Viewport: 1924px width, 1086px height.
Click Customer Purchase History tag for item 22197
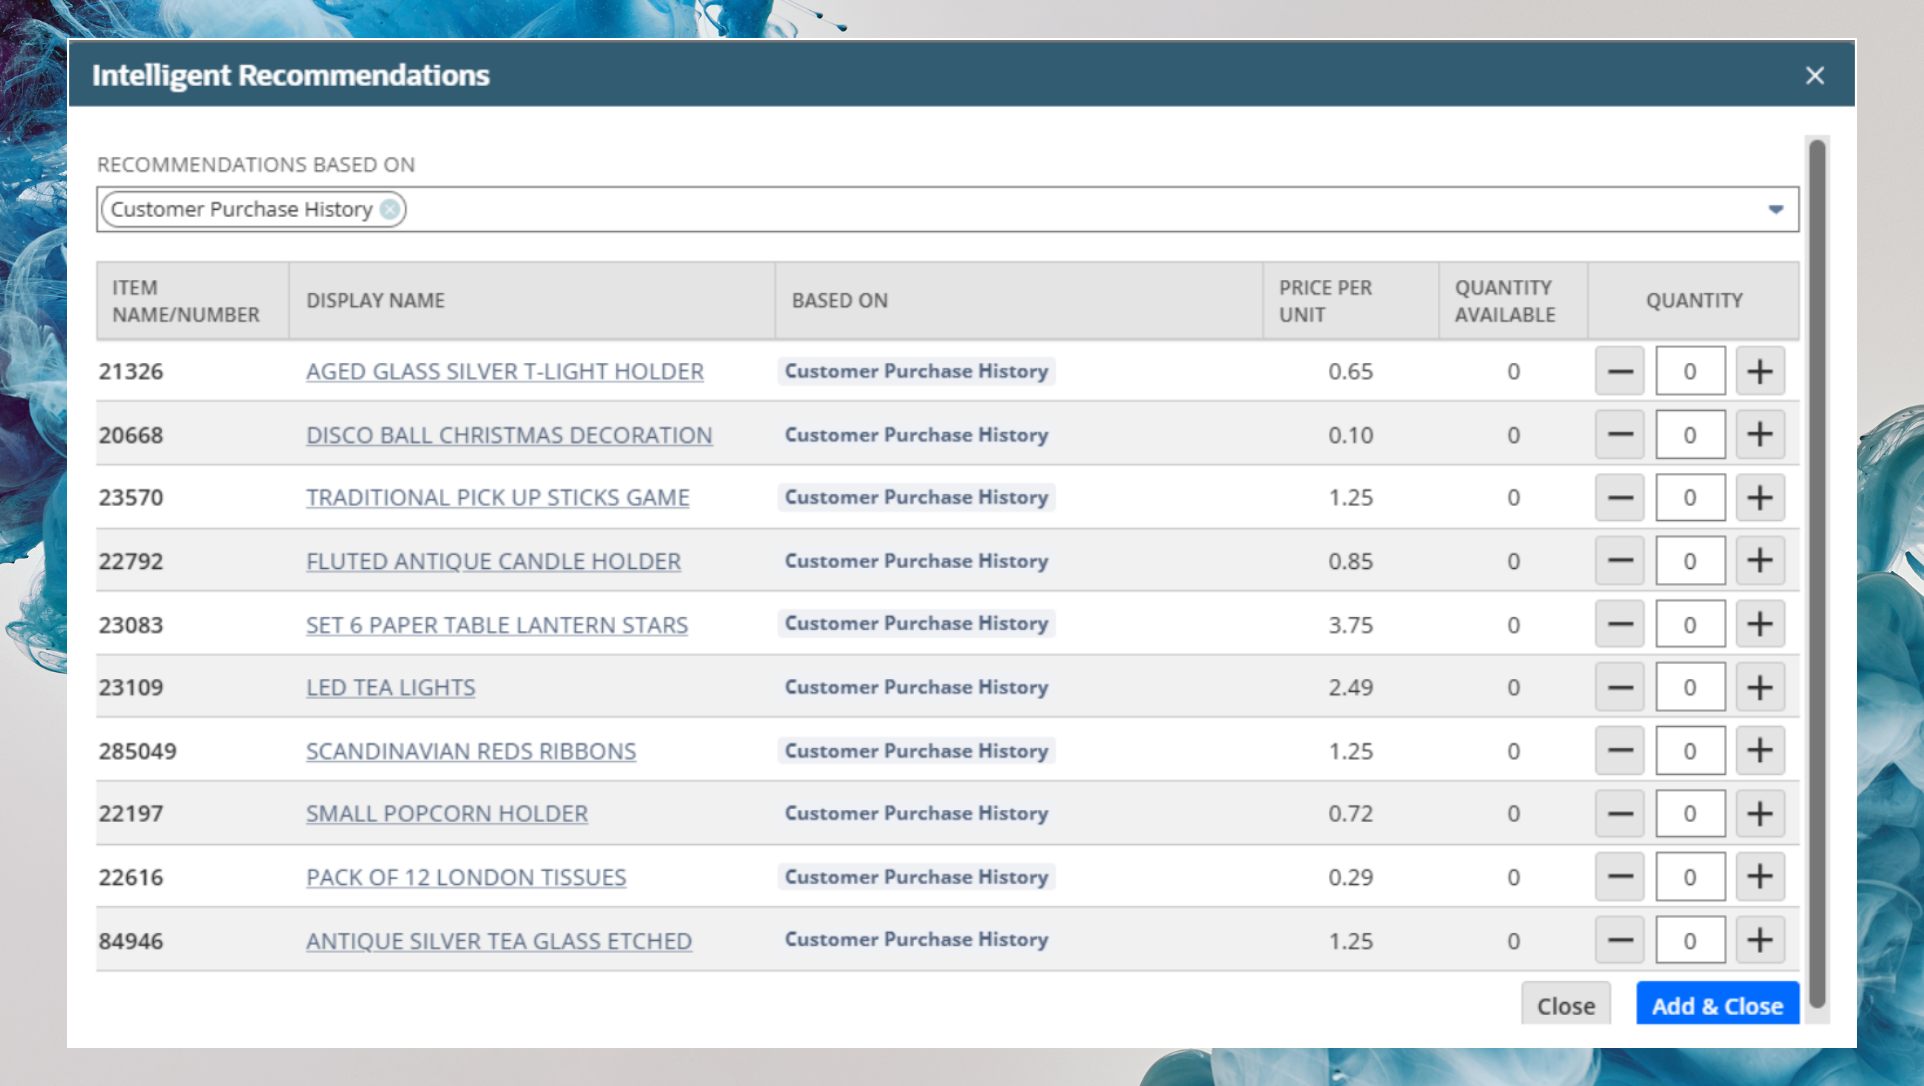[x=916, y=813]
